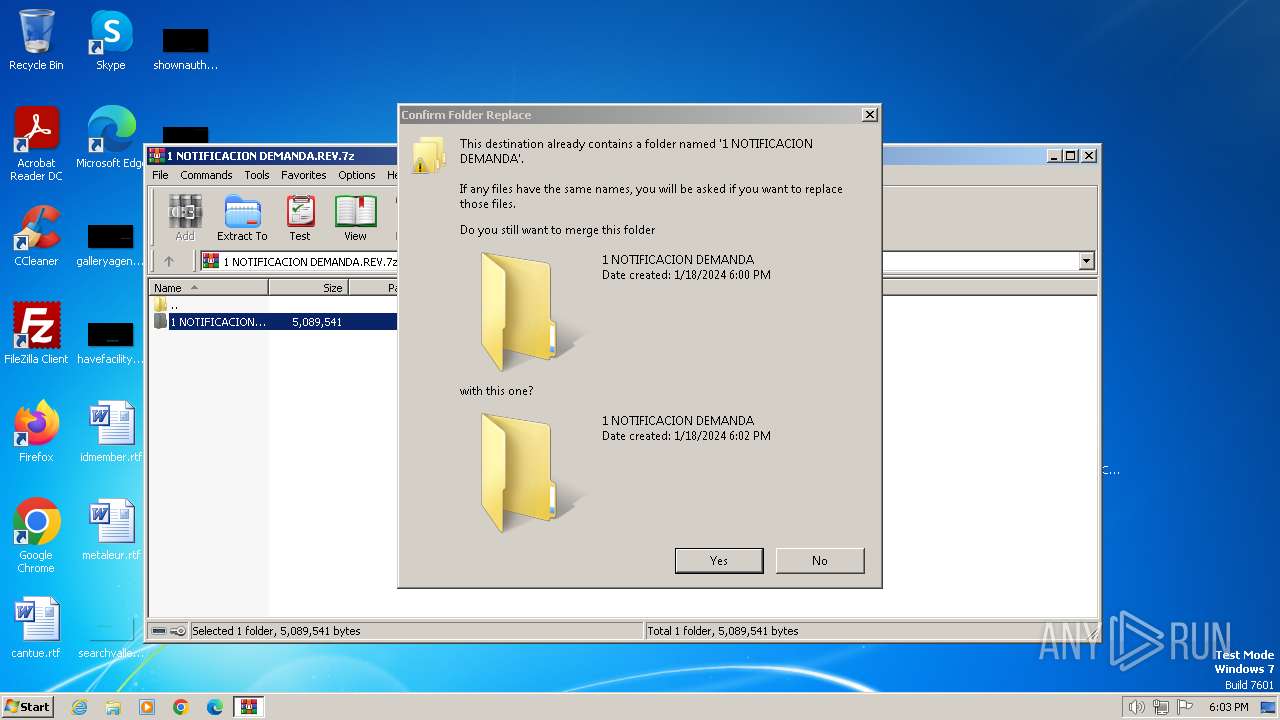Click the View toolbar icon

point(355,218)
